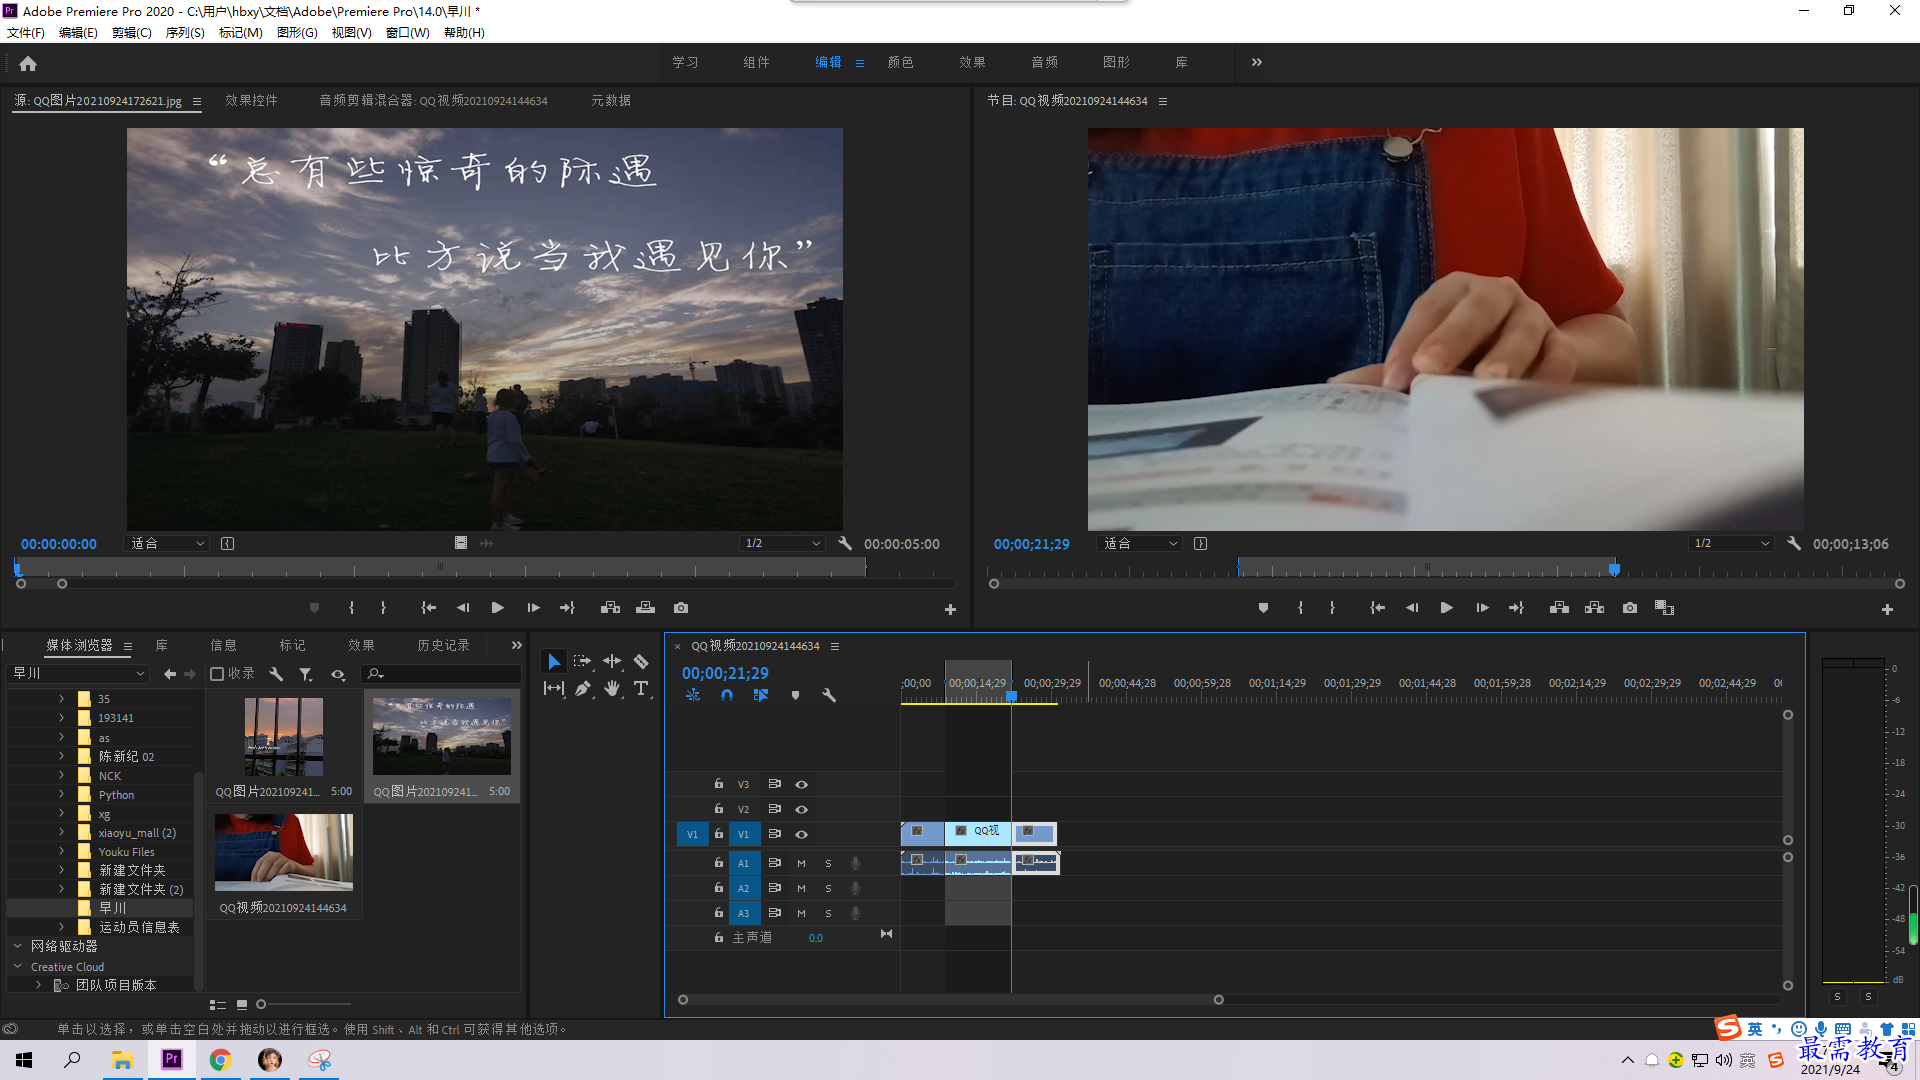Open the 窗口(W) menu

coord(408,33)
